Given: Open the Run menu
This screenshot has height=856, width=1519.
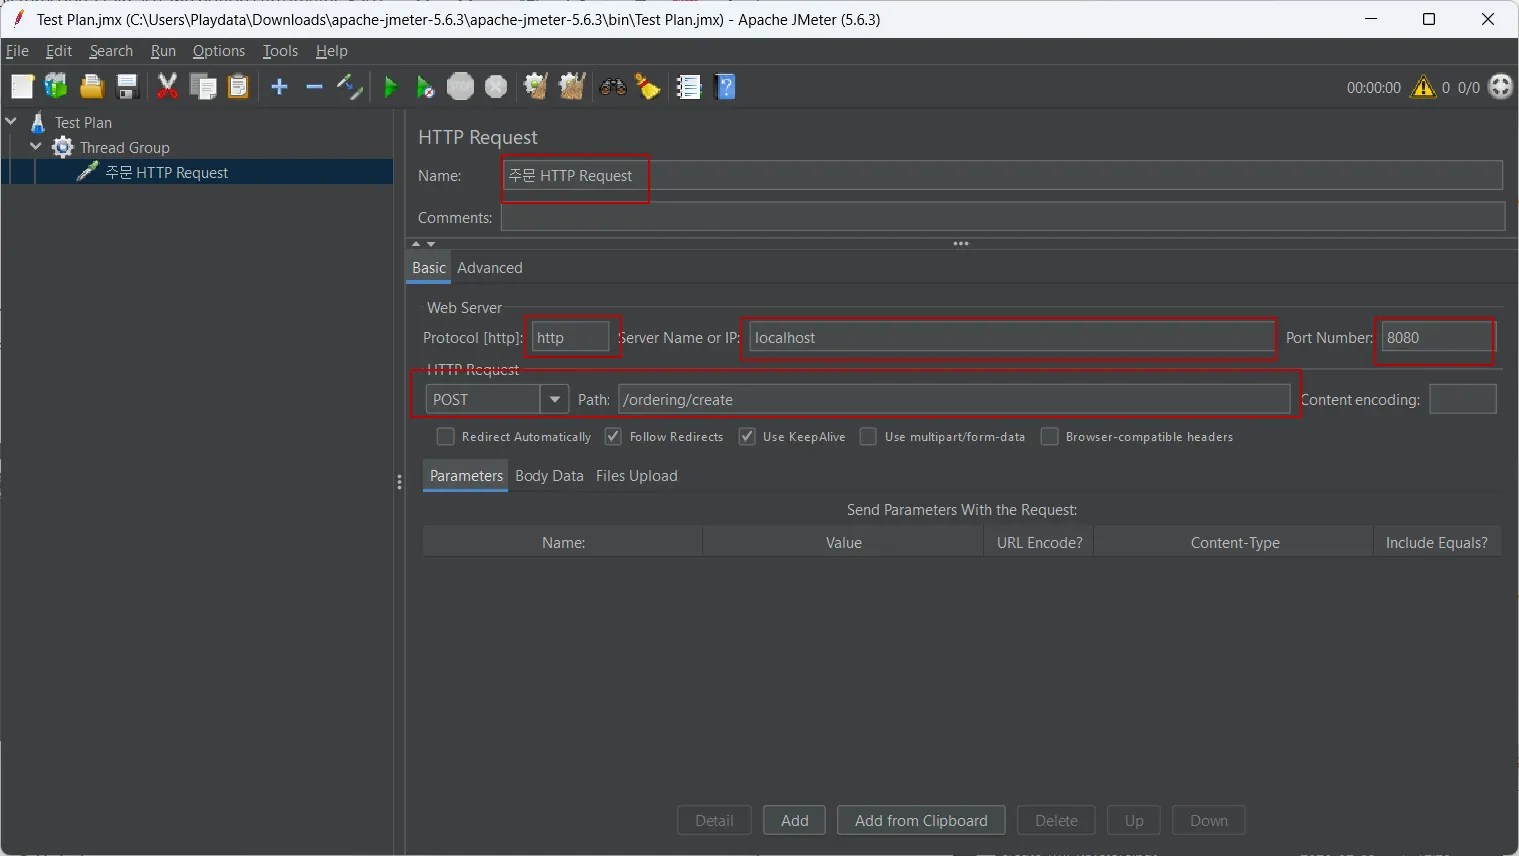Looking at the screenshot, I should (x=163, y=51).
